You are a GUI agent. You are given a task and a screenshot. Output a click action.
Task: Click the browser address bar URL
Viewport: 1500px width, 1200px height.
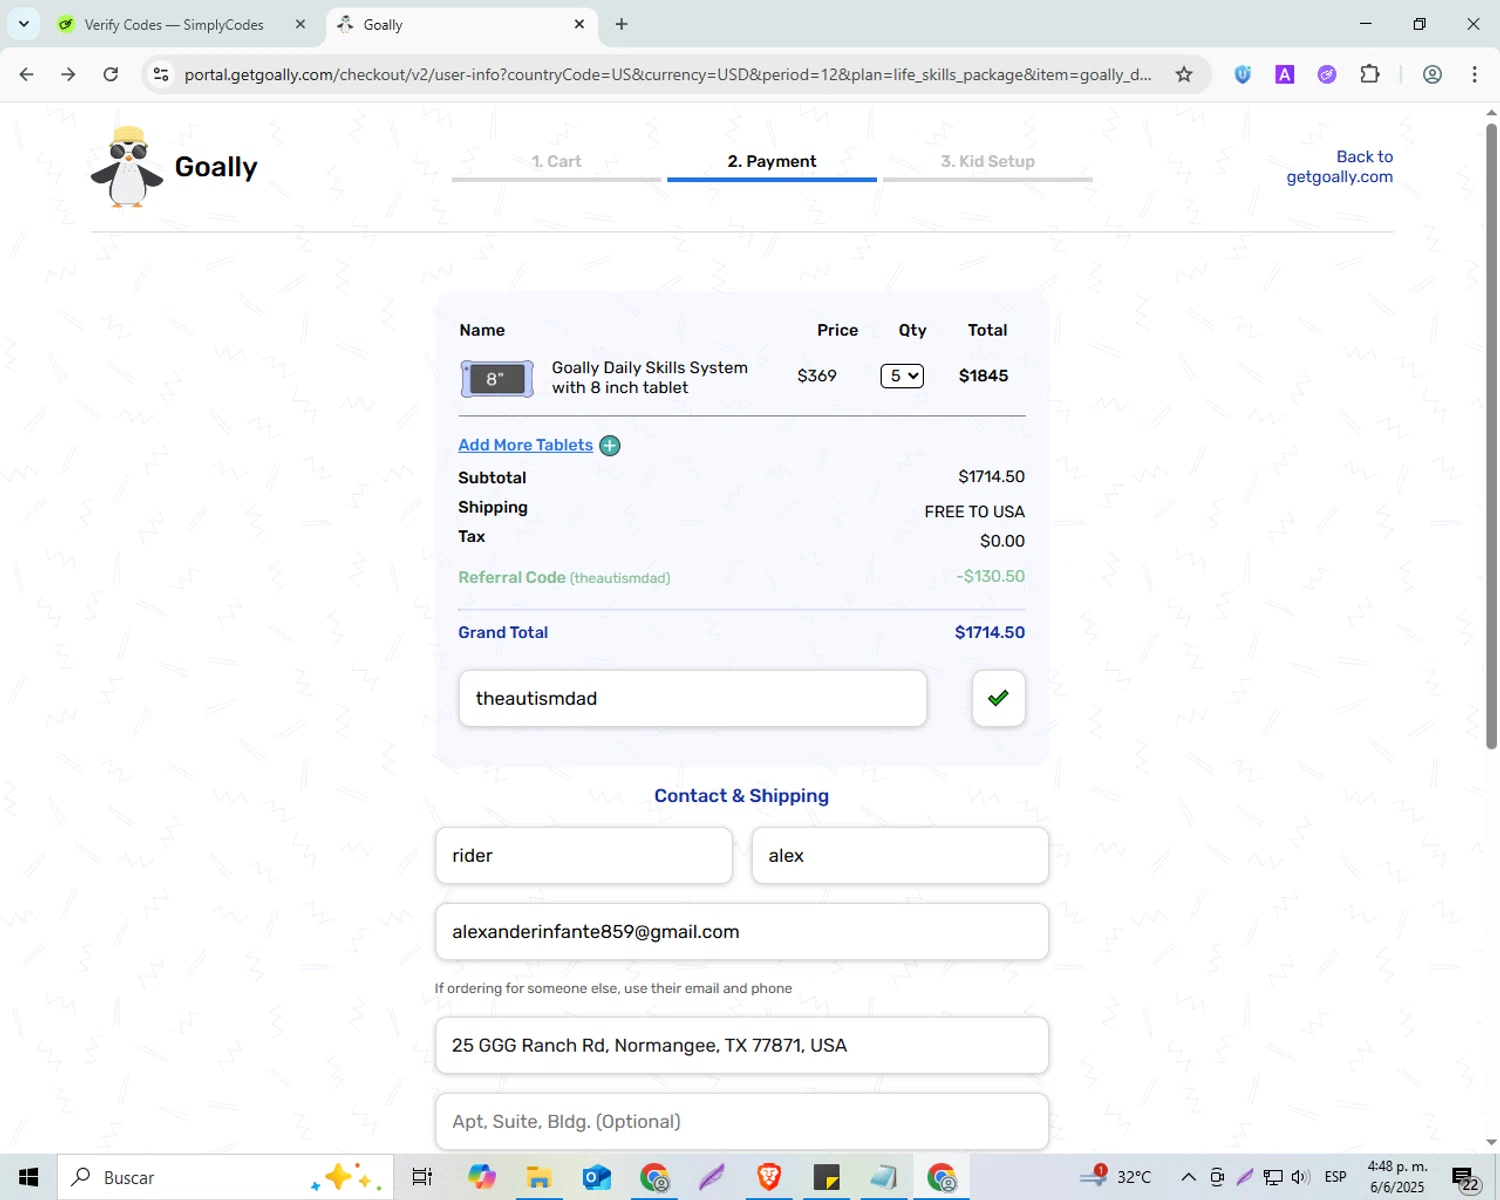click(668, 74)
